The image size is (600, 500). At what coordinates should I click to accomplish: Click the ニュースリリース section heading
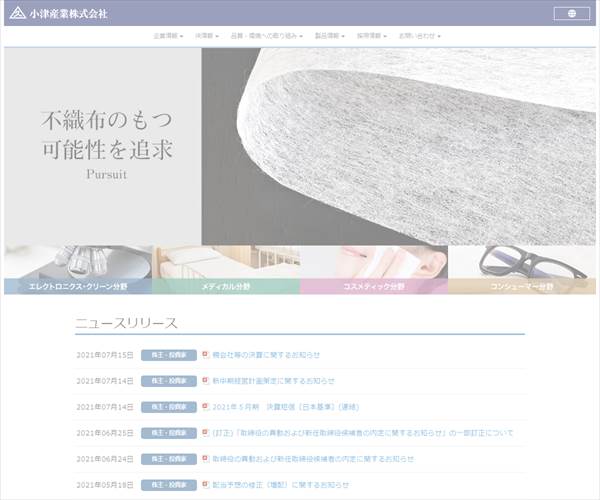(126, 323)
